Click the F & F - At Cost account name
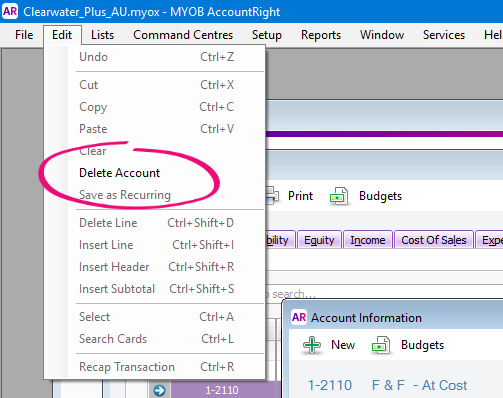503x398 pixels. pos(419,385)
